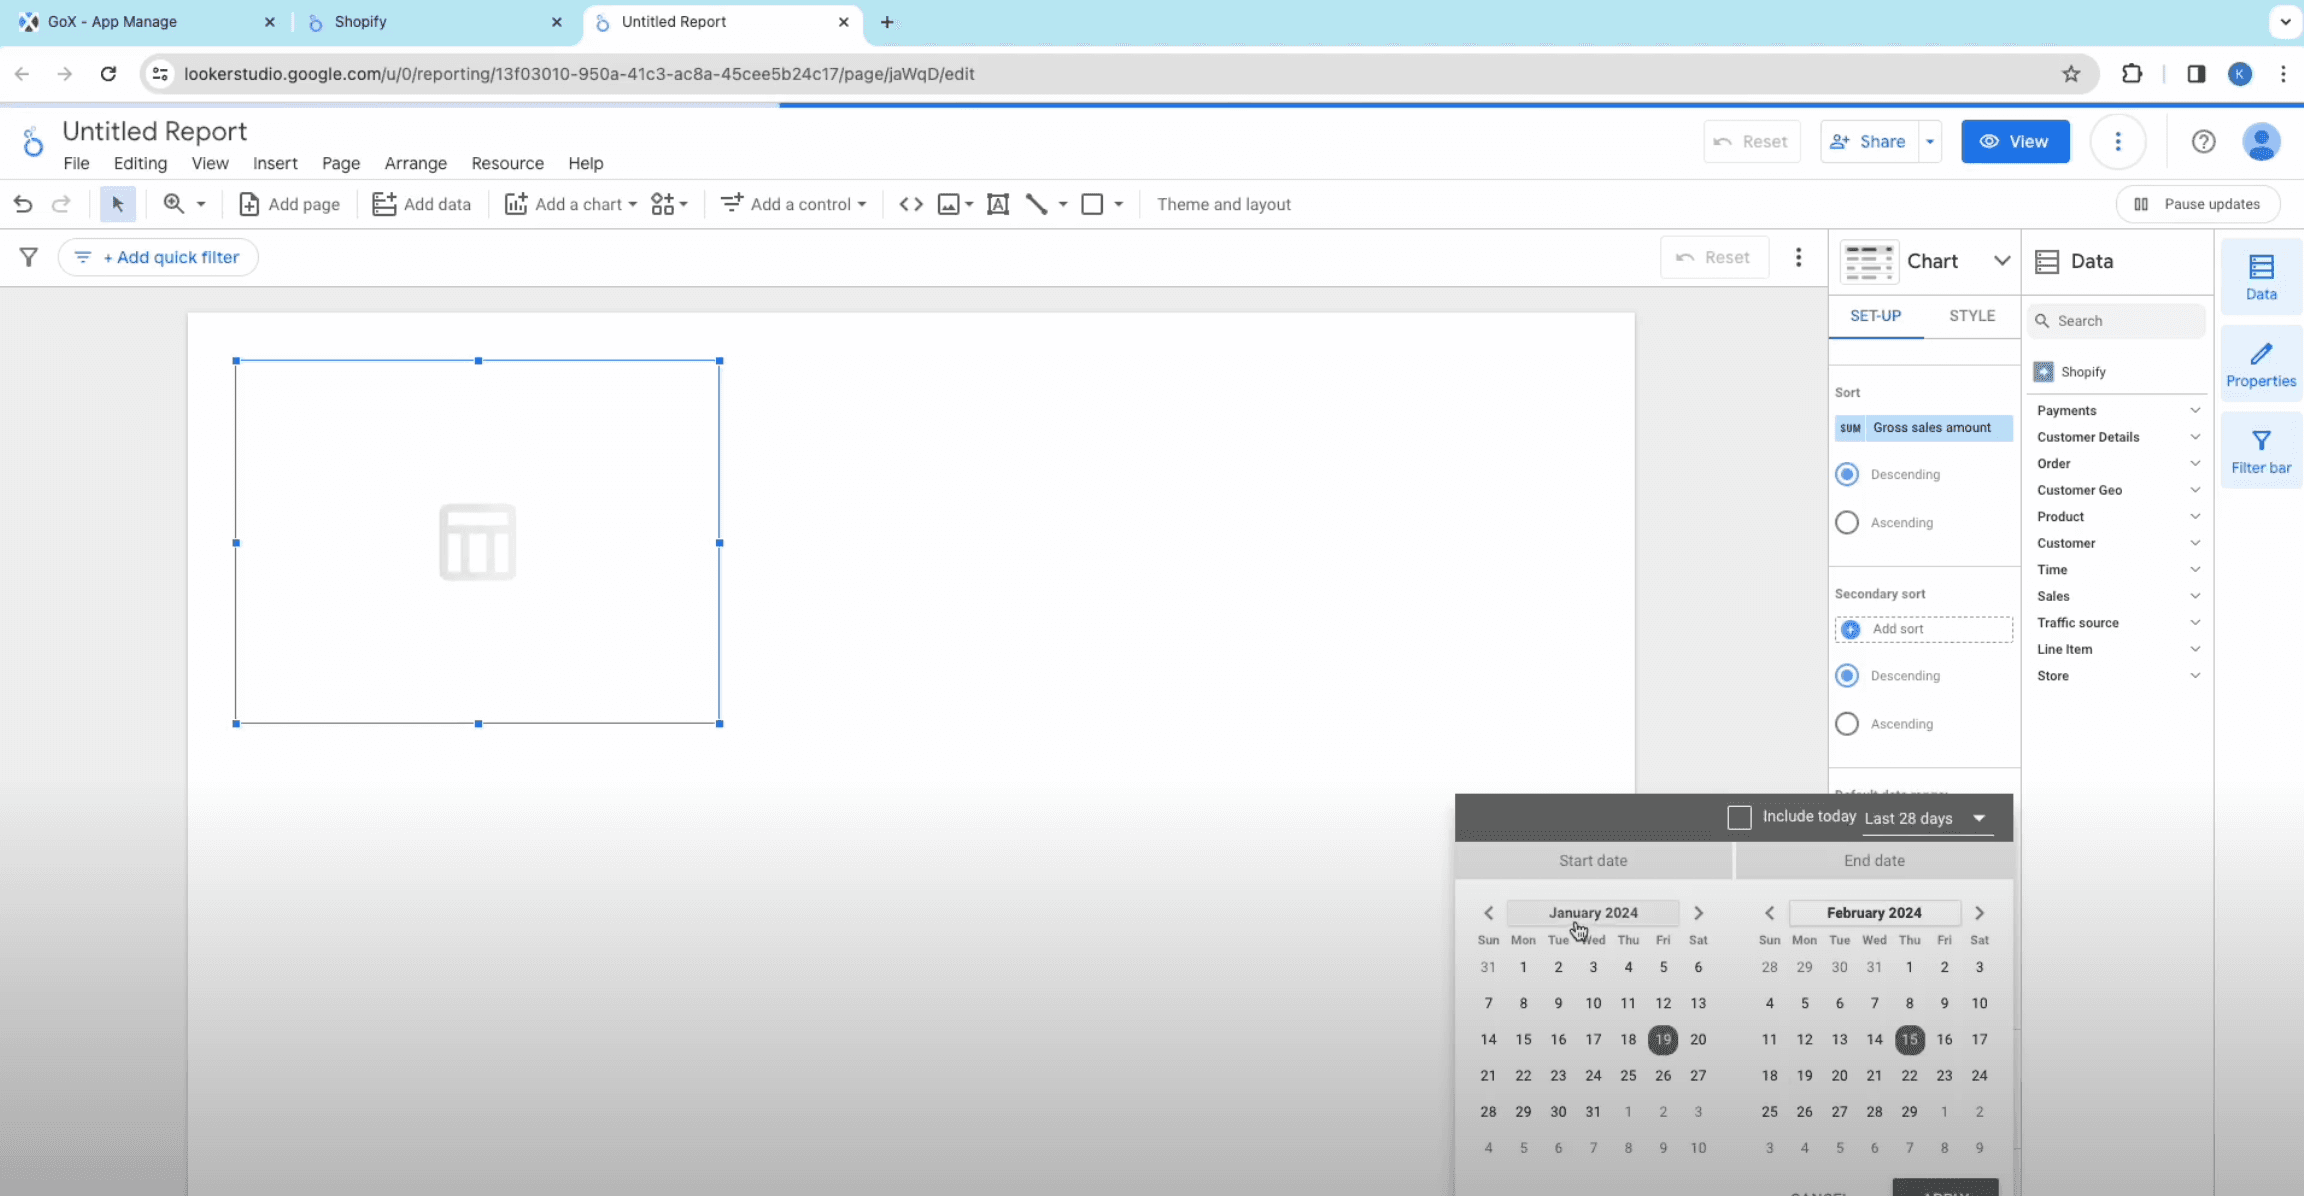This screenshot has width=2304, height=1196.
Task: Click the blue View button
Action: tap(2014, 141)
